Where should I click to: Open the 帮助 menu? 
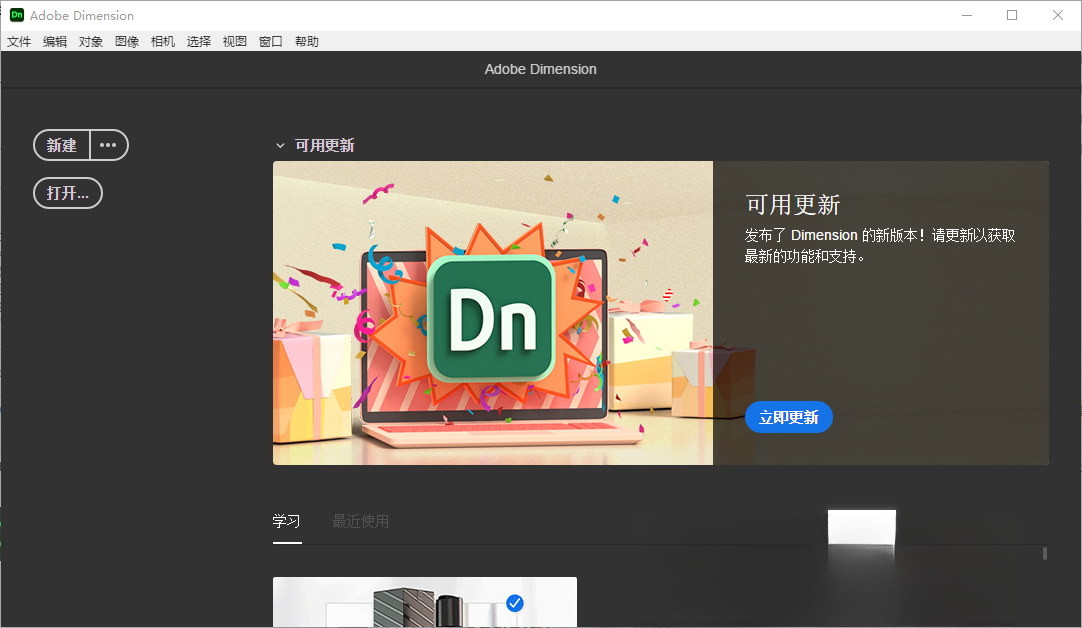pos(306,41)
